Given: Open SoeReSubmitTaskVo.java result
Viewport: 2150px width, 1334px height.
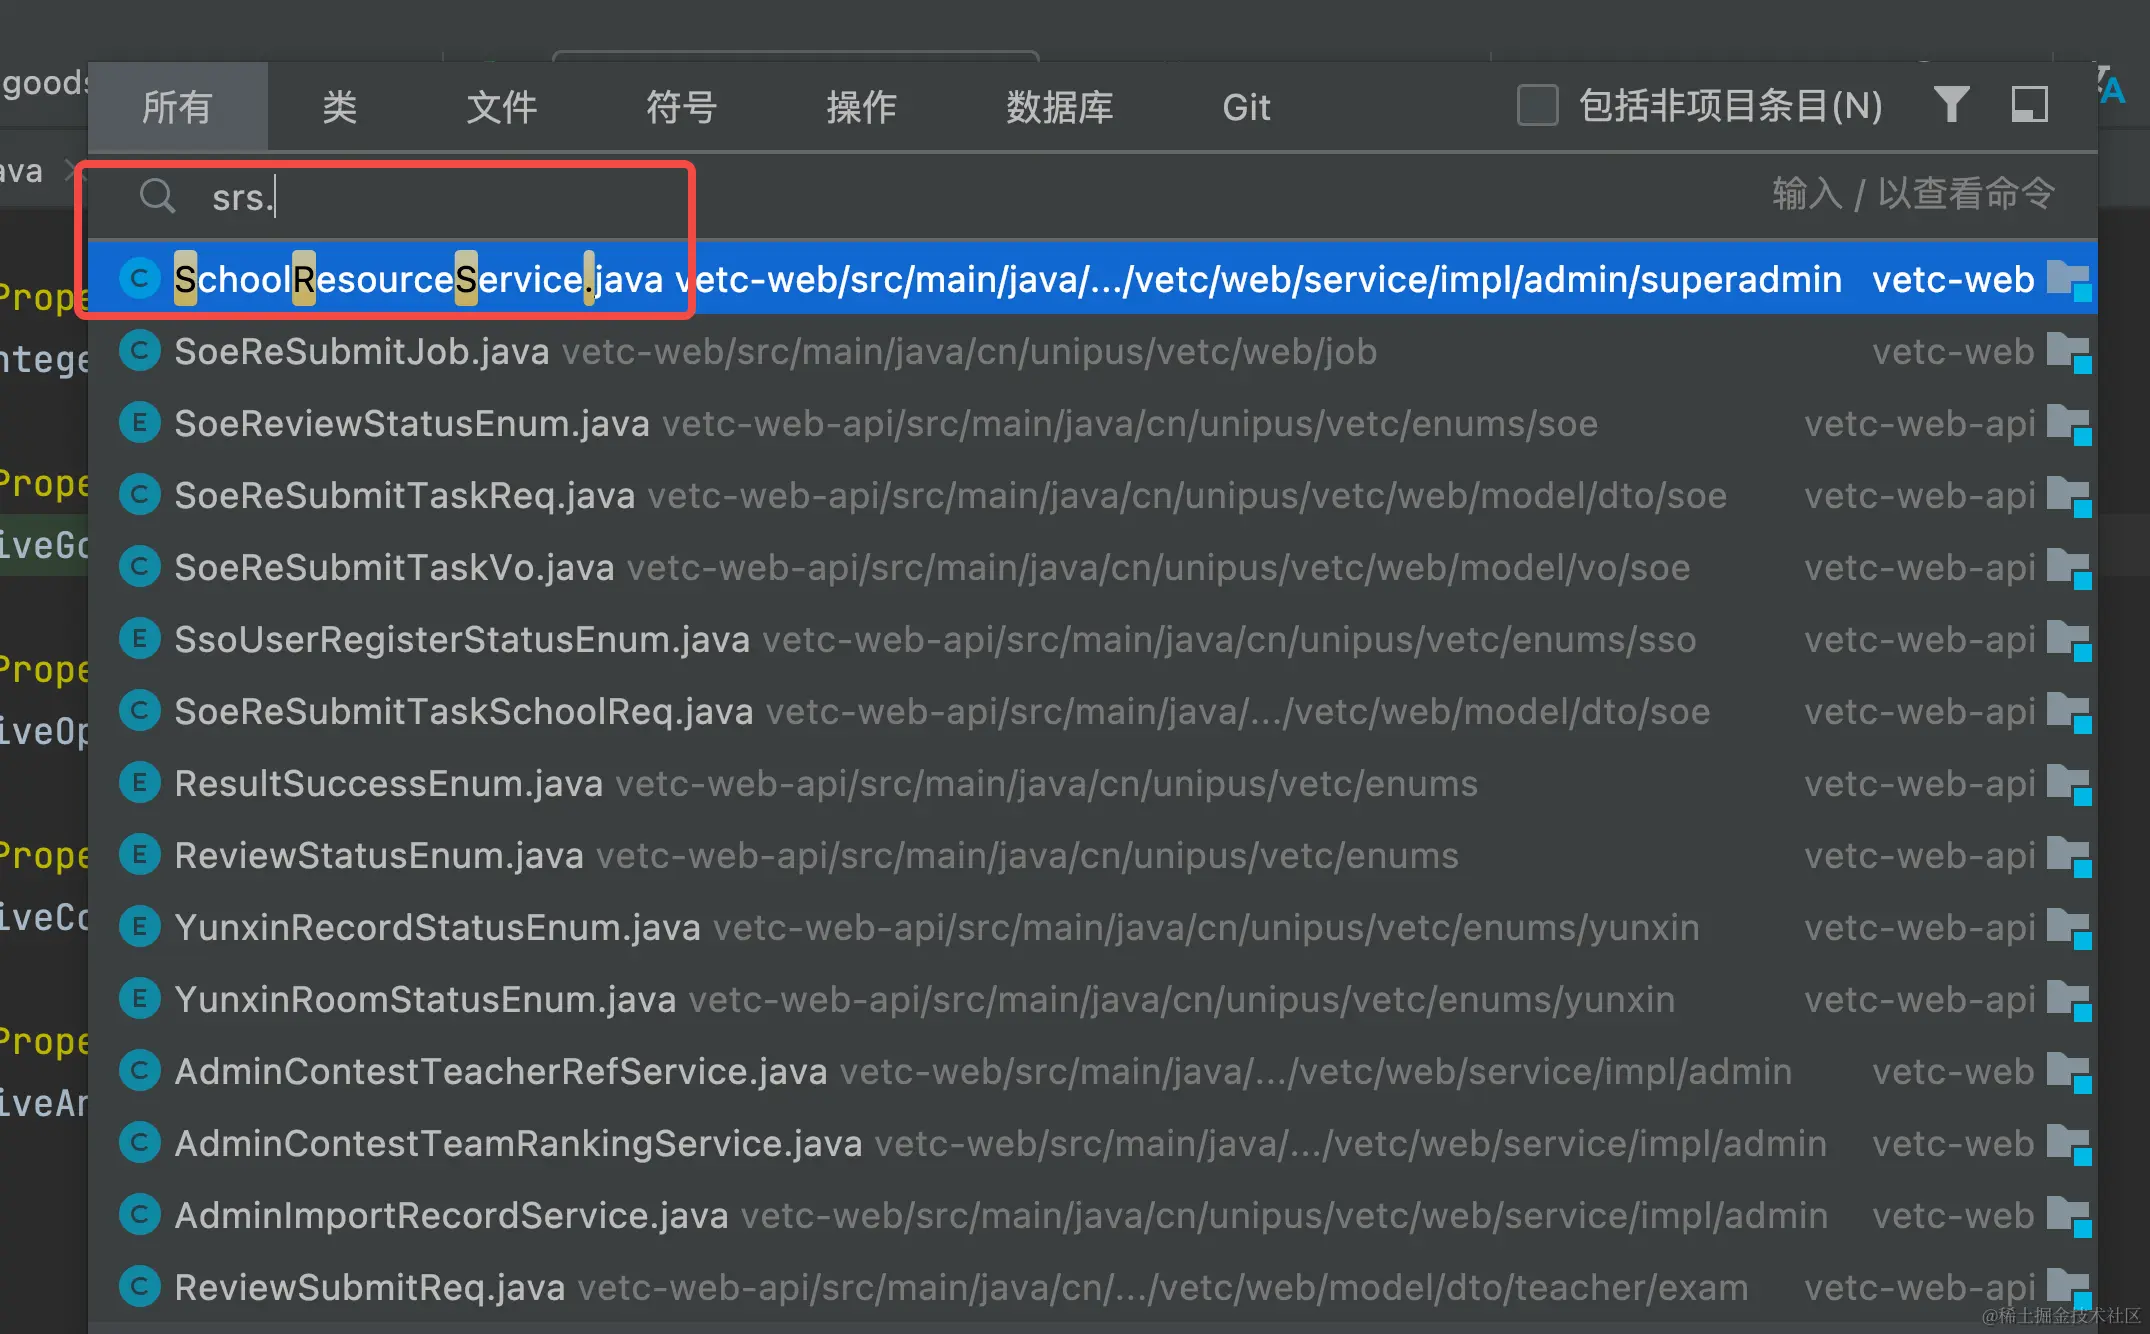Looking at the screenshot, I should tap(394, 568).
